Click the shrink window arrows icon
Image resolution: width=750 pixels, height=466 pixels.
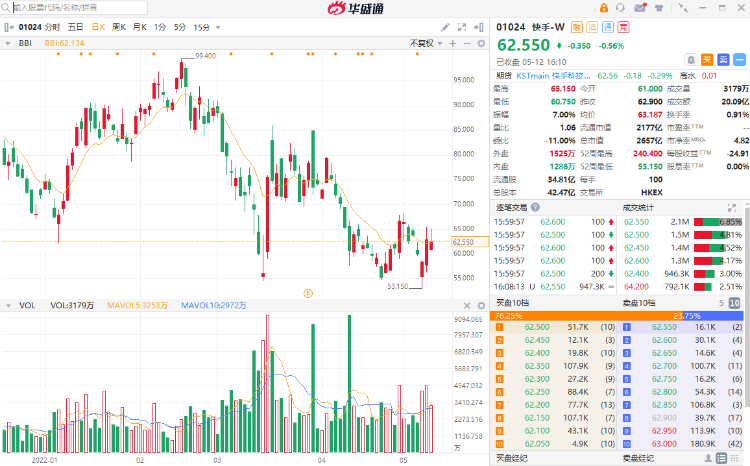[683, 8]
